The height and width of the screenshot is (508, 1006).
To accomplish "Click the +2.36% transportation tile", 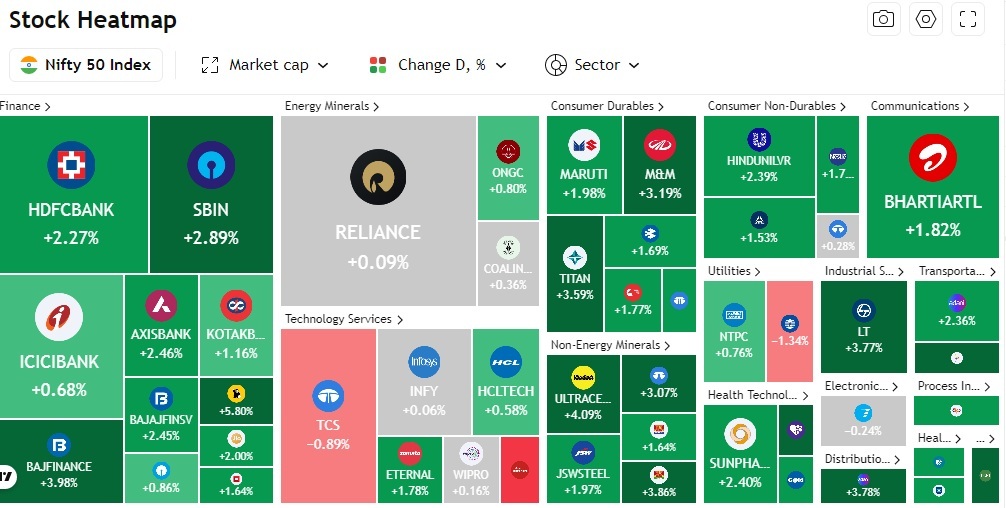I will [957, 311].
